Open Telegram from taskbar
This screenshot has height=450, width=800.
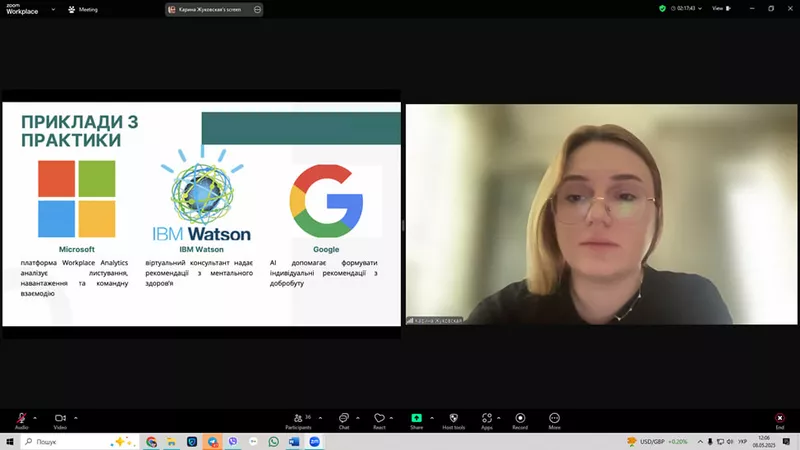click(x=212, y=442)
